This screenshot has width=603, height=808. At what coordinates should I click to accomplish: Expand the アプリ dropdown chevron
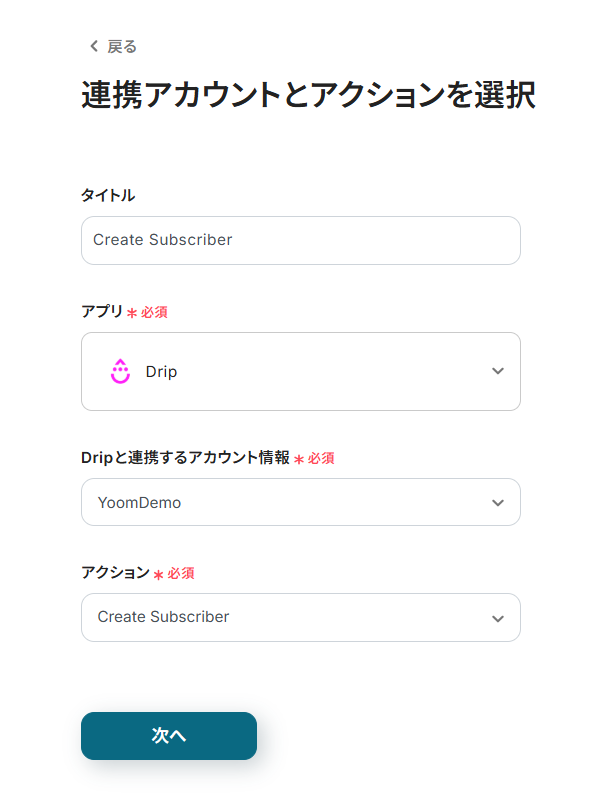tap(498, 371)
